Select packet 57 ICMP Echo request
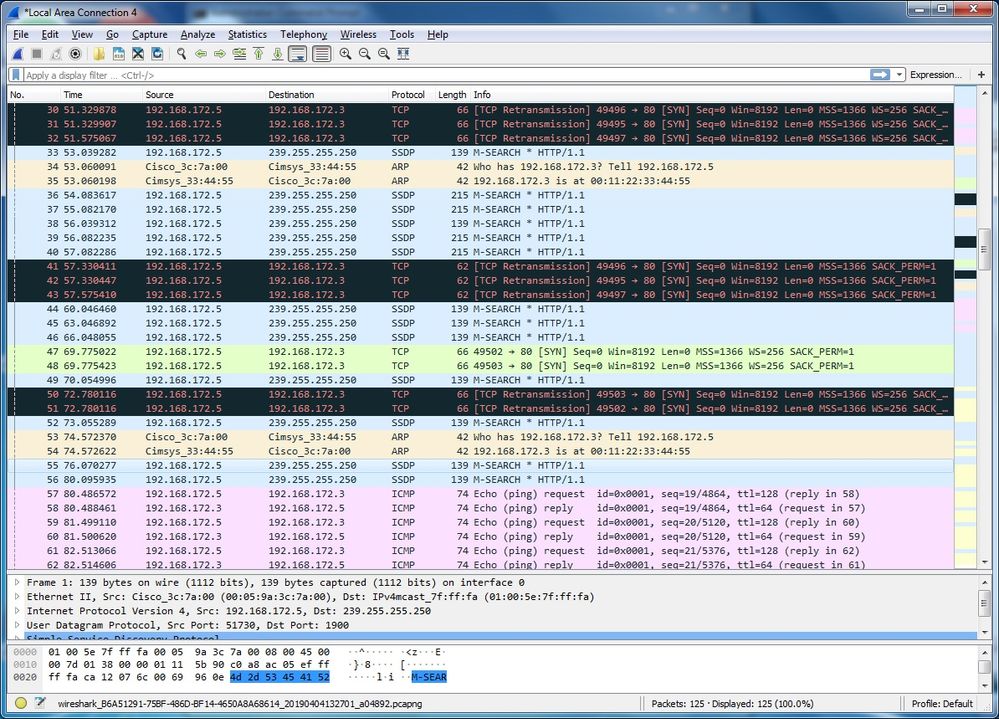The height and width of the screenshot is (719, 999). 481,494
